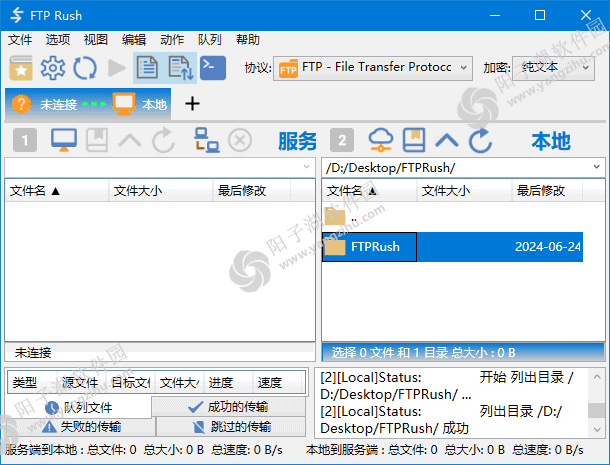Select the 未连接 - 本地 session tab
The height and width of the screenshot is (465, 610).
pos(88,104)
